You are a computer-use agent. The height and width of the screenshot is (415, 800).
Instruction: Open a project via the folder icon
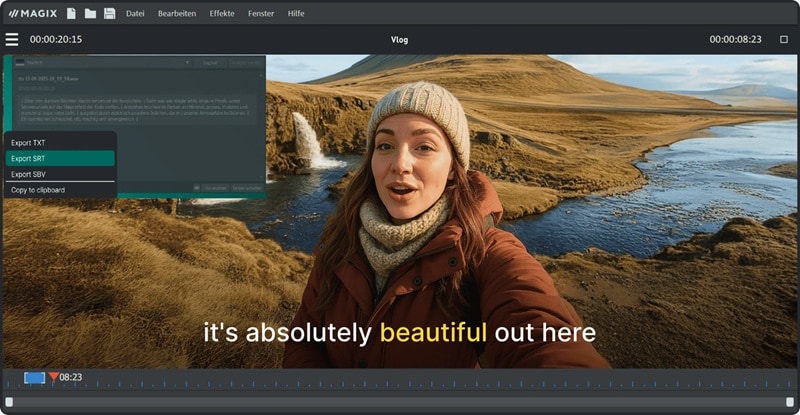click(90, 14)
